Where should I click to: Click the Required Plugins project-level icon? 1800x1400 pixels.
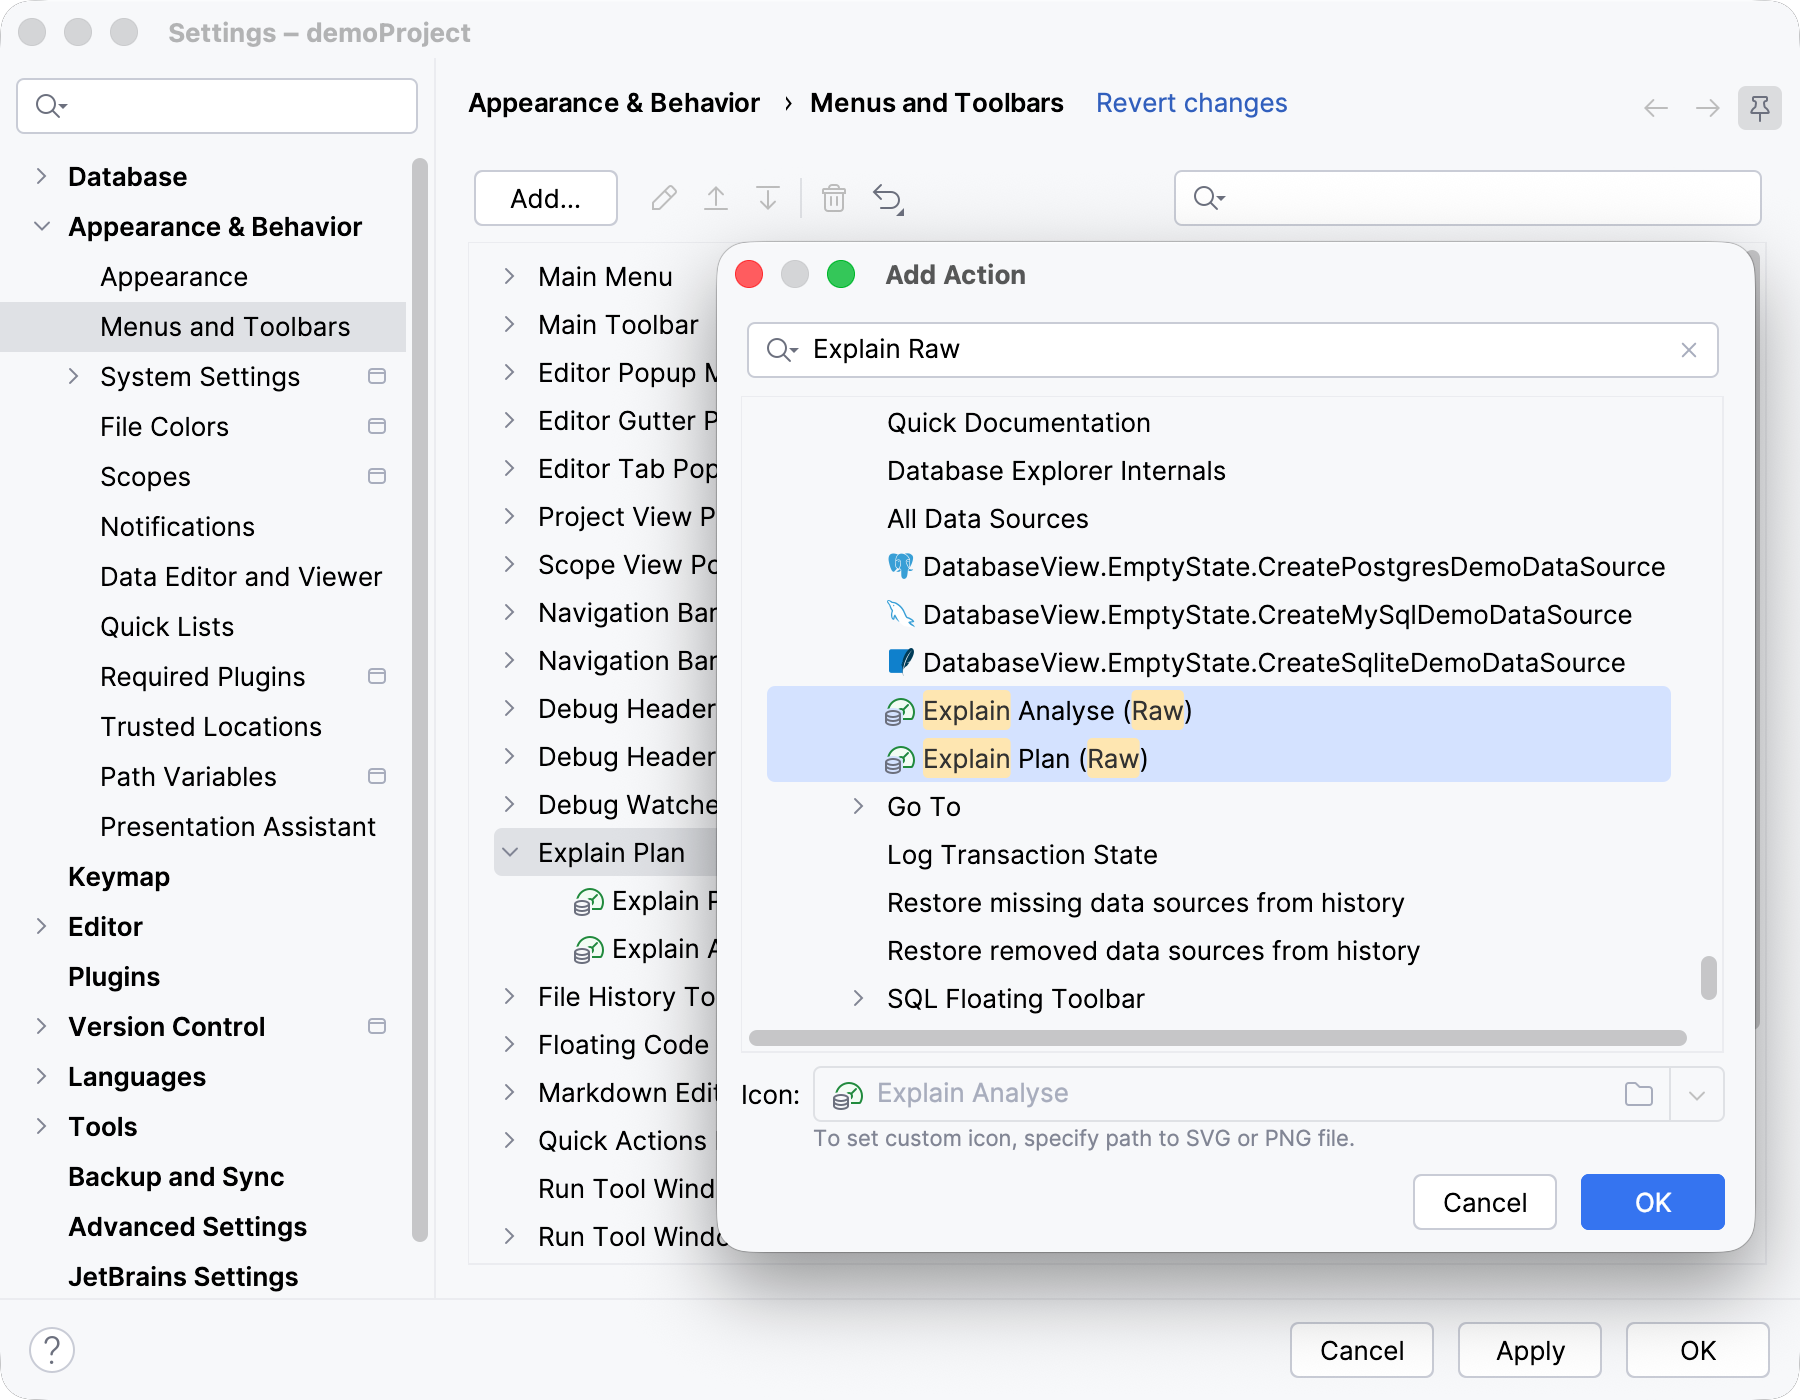(x=377, y=676)
